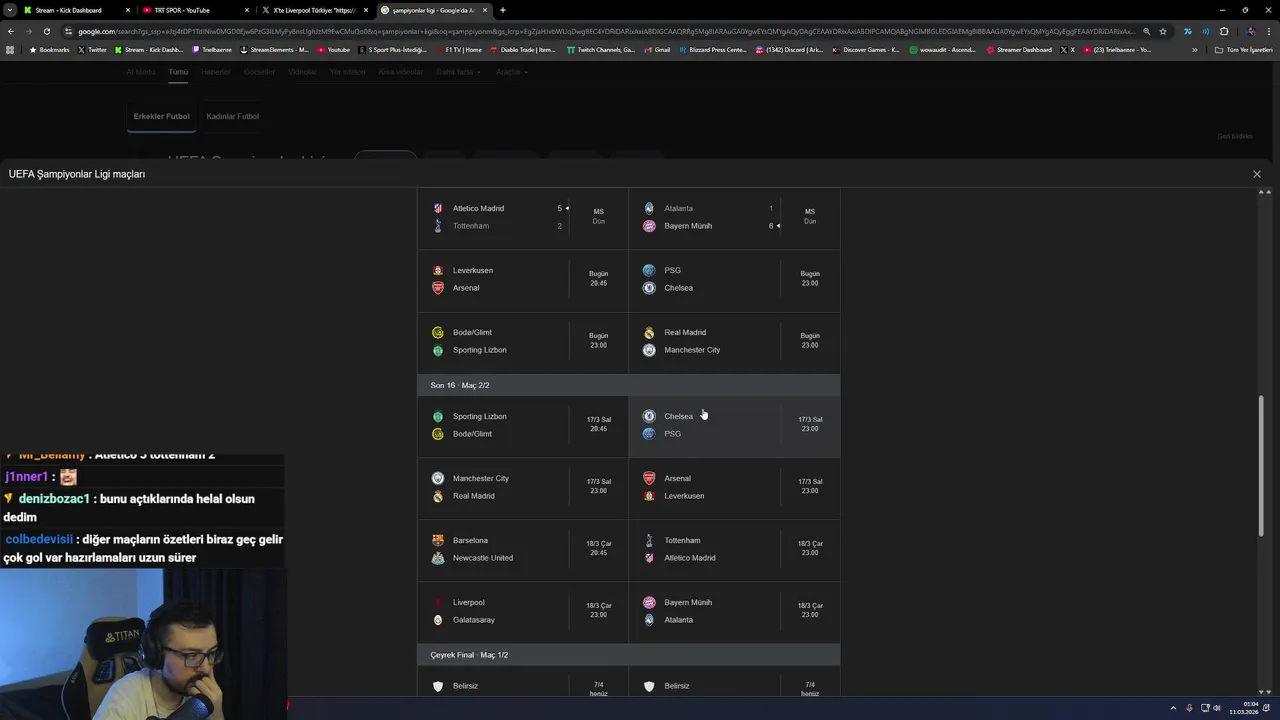The width and height of the screenshot is (1280, 720).
Task: Bookmark this page with star icon
Action: click(1163, 31)
